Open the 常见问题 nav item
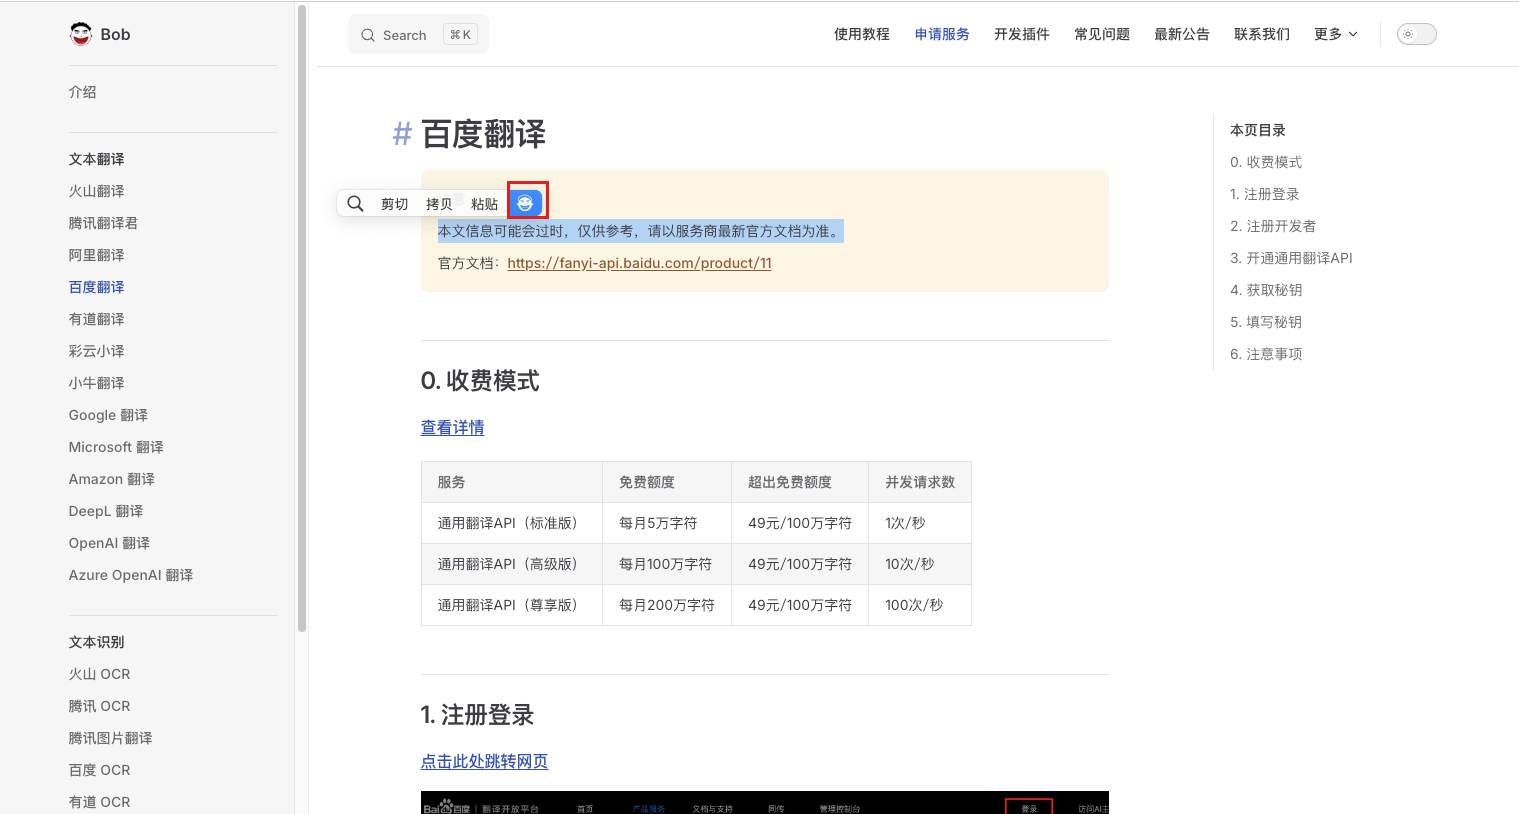The height and width of the screenshot is (814, 1519). (x=1102, y=34)
